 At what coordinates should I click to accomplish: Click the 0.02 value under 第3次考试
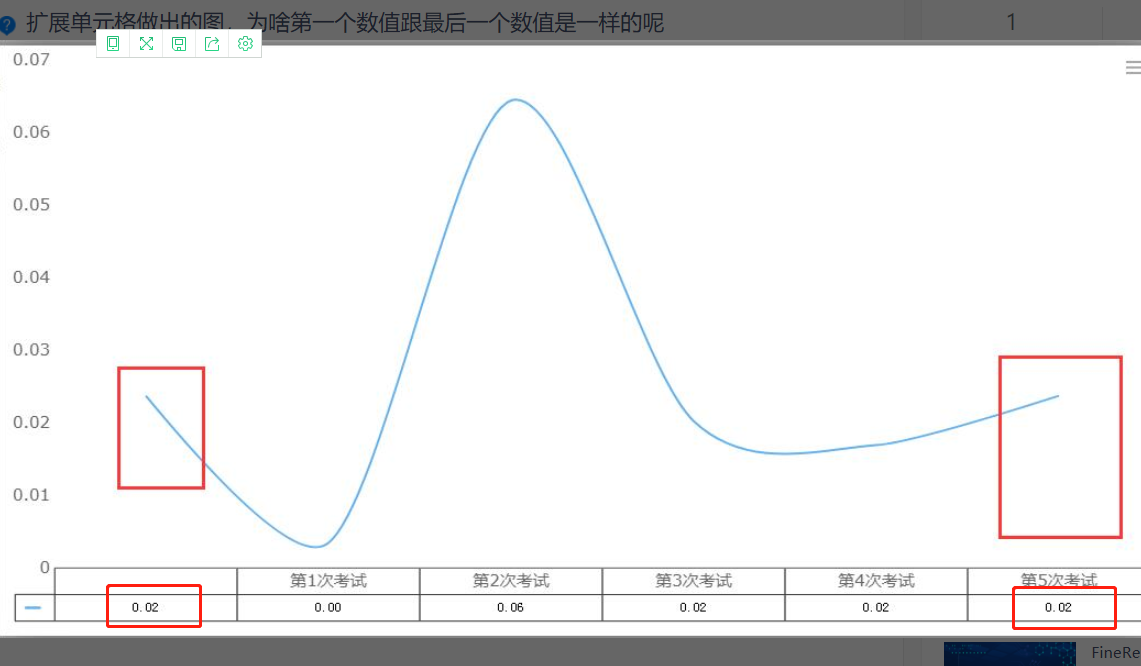coord(693,608)
